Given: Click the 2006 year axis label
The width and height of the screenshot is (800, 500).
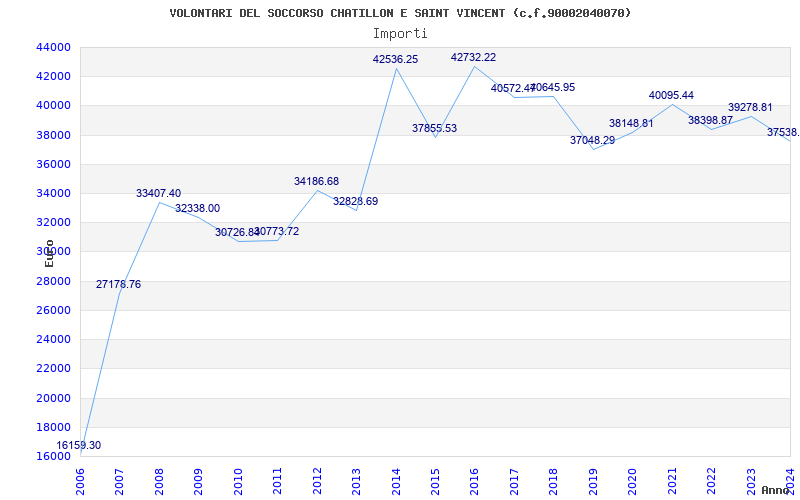Looking at the screenshot, I should click(80, 482).
